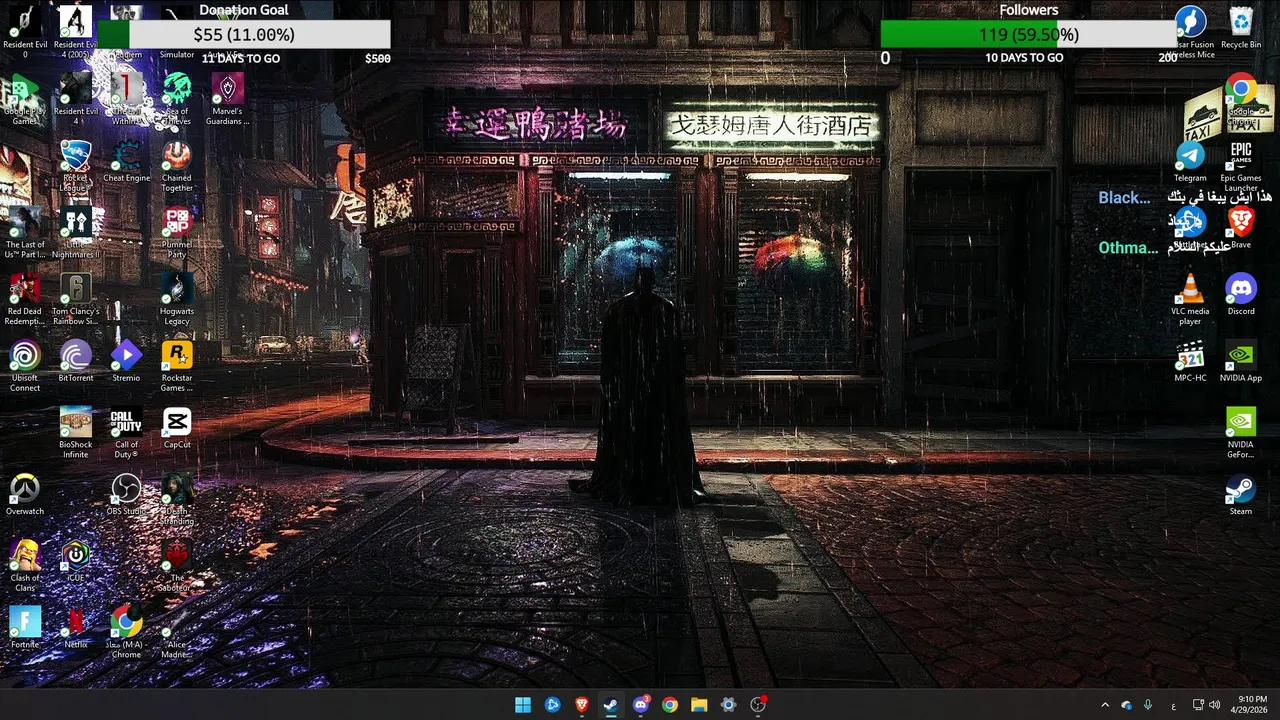Click the Donation Goal $55 progress bar

click(x=245, y=34)
